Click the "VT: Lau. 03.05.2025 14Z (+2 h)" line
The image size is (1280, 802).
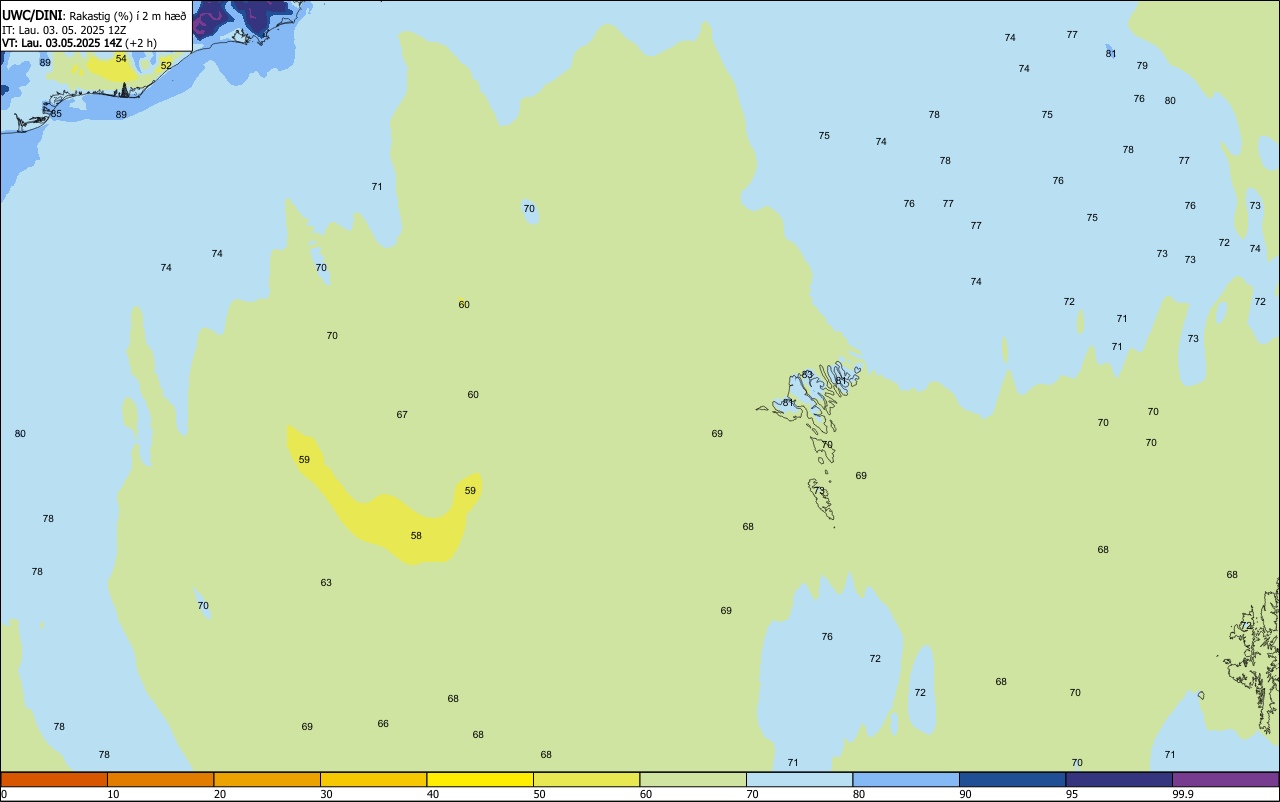click(79, 43)
